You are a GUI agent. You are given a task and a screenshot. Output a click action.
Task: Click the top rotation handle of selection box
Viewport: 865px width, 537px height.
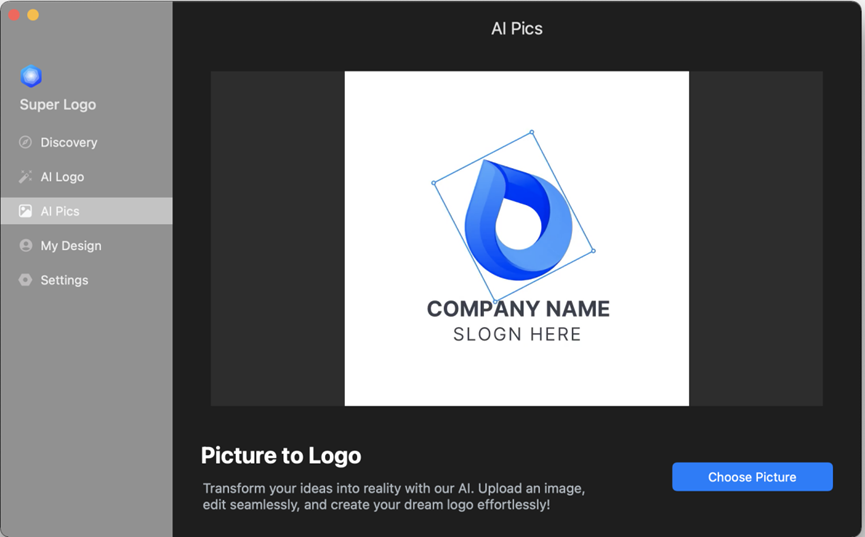pos(532,132)
